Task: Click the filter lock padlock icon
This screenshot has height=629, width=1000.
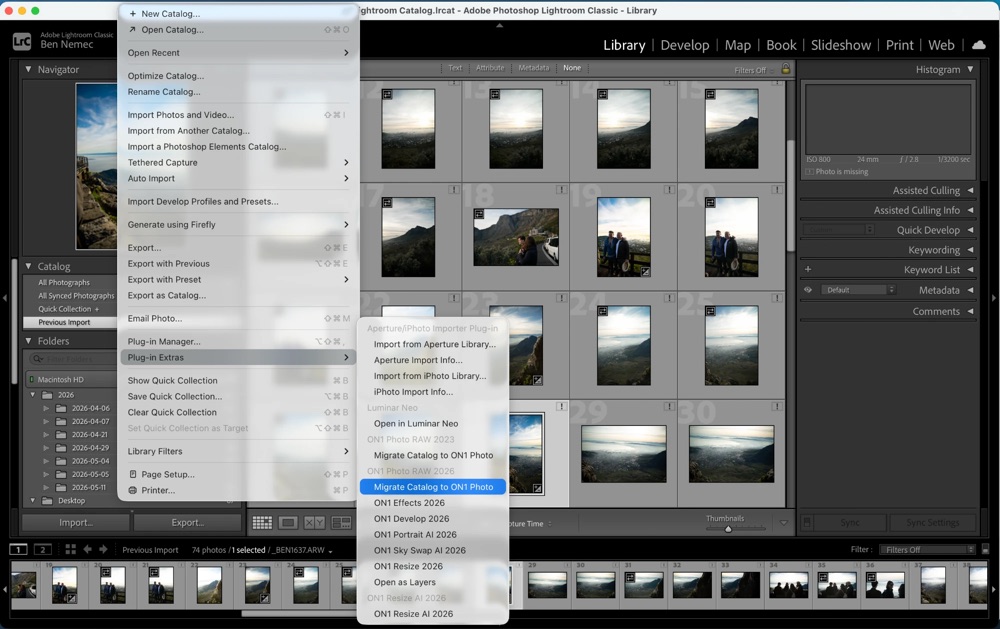Action: pyautogui.click(x=786, y=69)
